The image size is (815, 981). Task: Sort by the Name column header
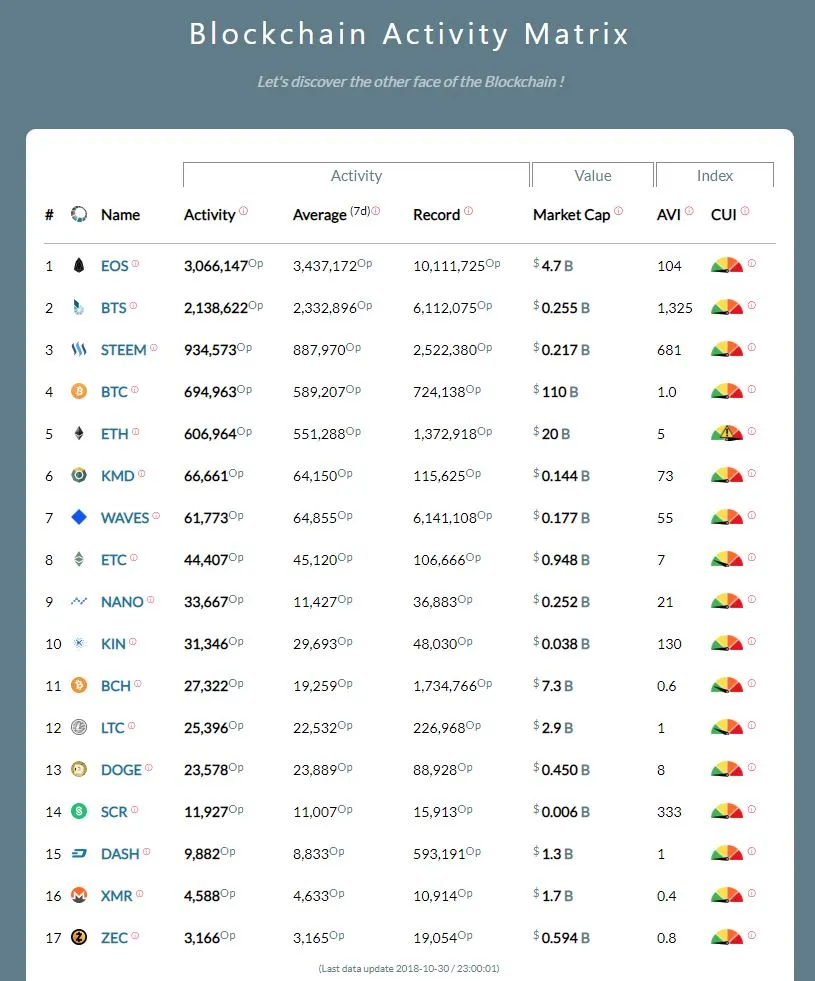point(120,215)
